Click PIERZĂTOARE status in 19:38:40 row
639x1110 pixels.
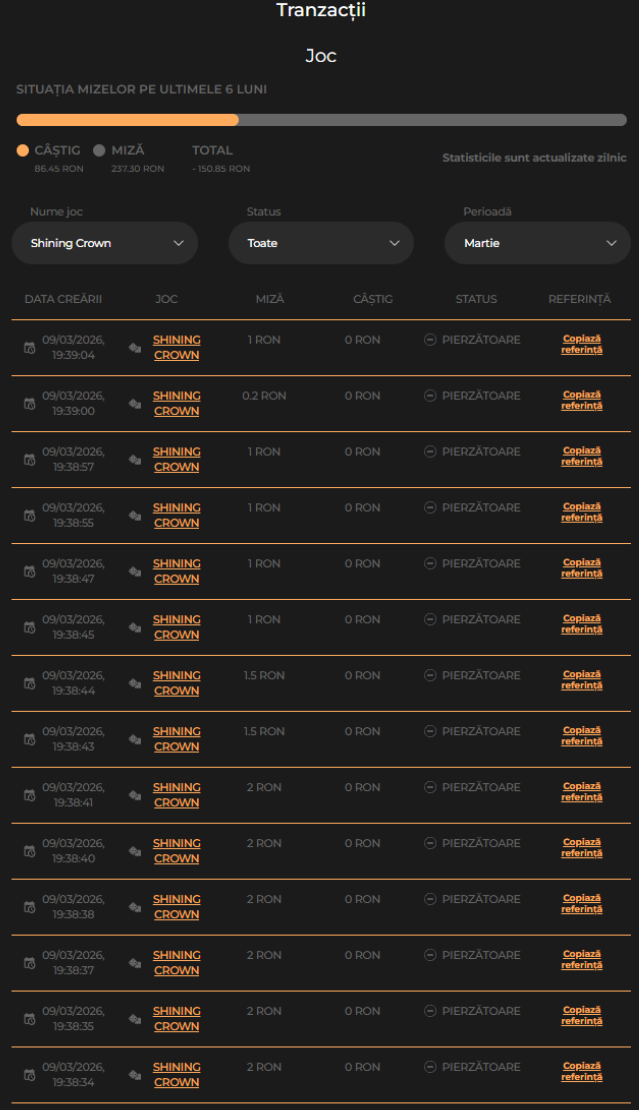(x=481, y=843)
